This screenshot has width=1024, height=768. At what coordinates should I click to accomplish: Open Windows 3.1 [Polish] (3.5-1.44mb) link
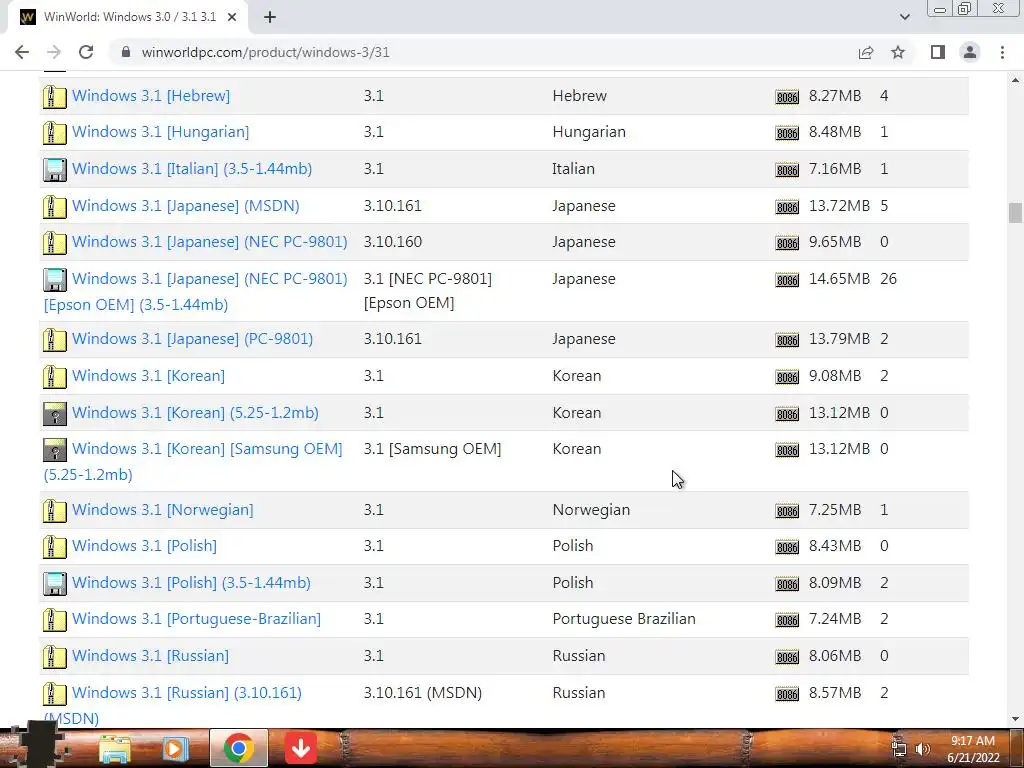point(191,583)
